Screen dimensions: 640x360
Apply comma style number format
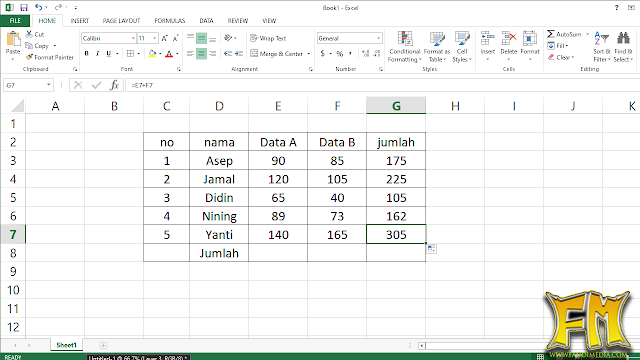click(350, 53)
